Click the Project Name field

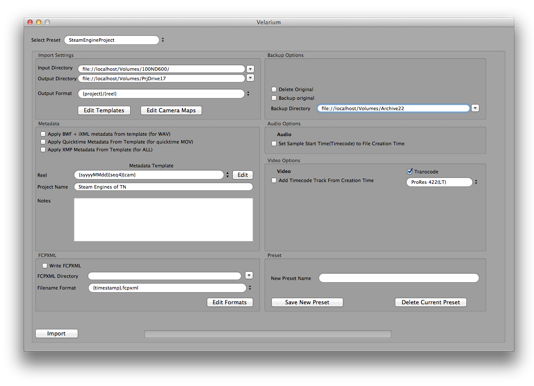(x=163, y=187)
